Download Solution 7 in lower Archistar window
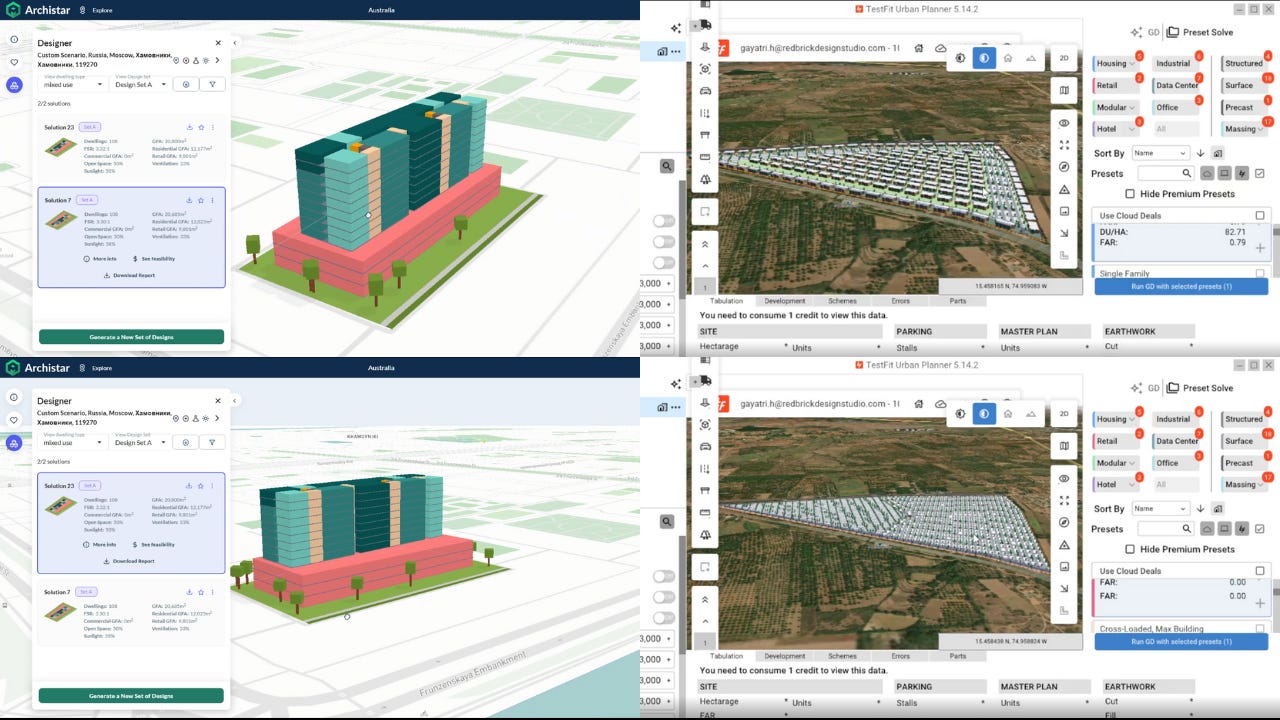The image size is (1280, 720). tap(189, 592)
